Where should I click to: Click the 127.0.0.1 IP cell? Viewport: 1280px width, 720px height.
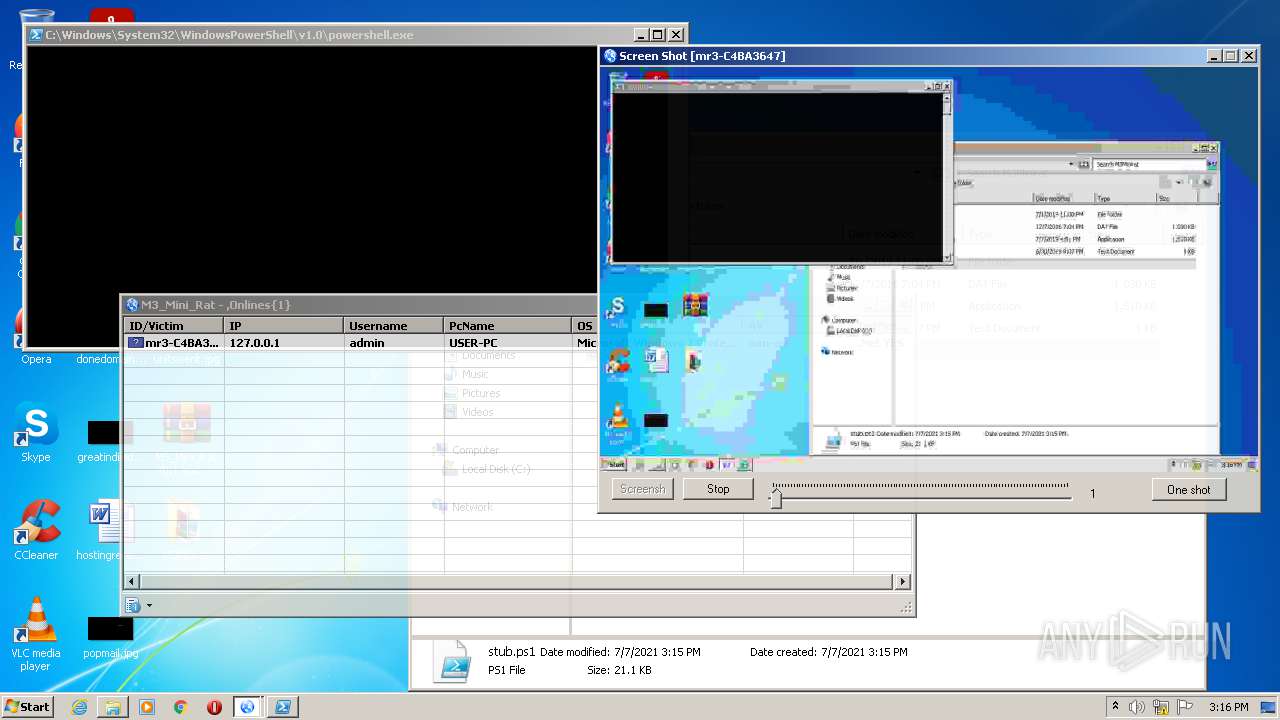[x=255, y=343]
